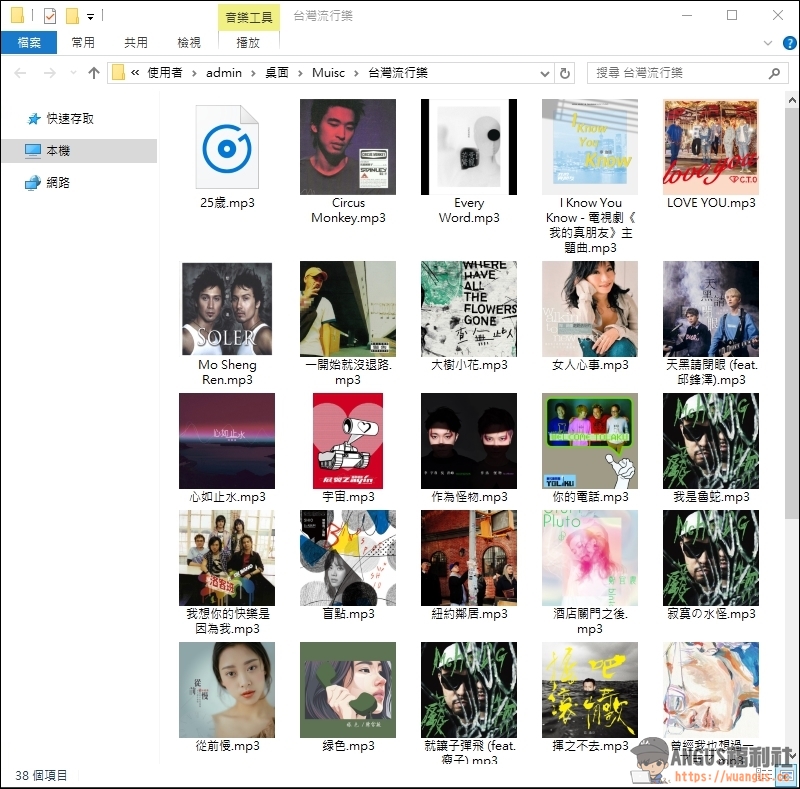Click admin in the breadcrumb path

[x=224, y=73]
